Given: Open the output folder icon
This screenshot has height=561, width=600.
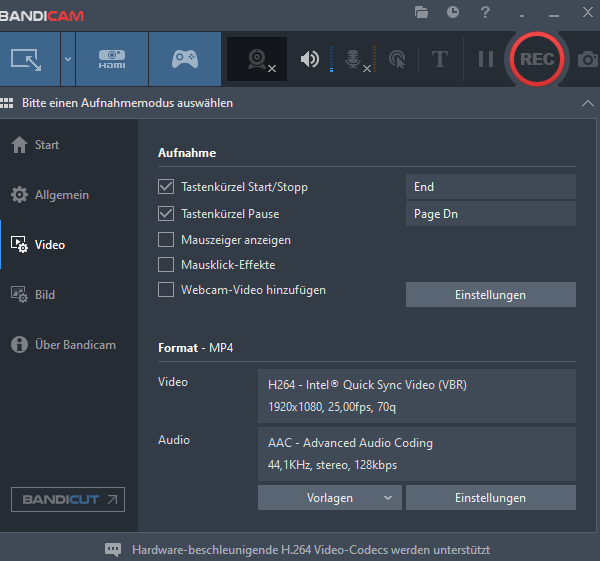Looking at the screenshot, I should (x=421, y=12).
